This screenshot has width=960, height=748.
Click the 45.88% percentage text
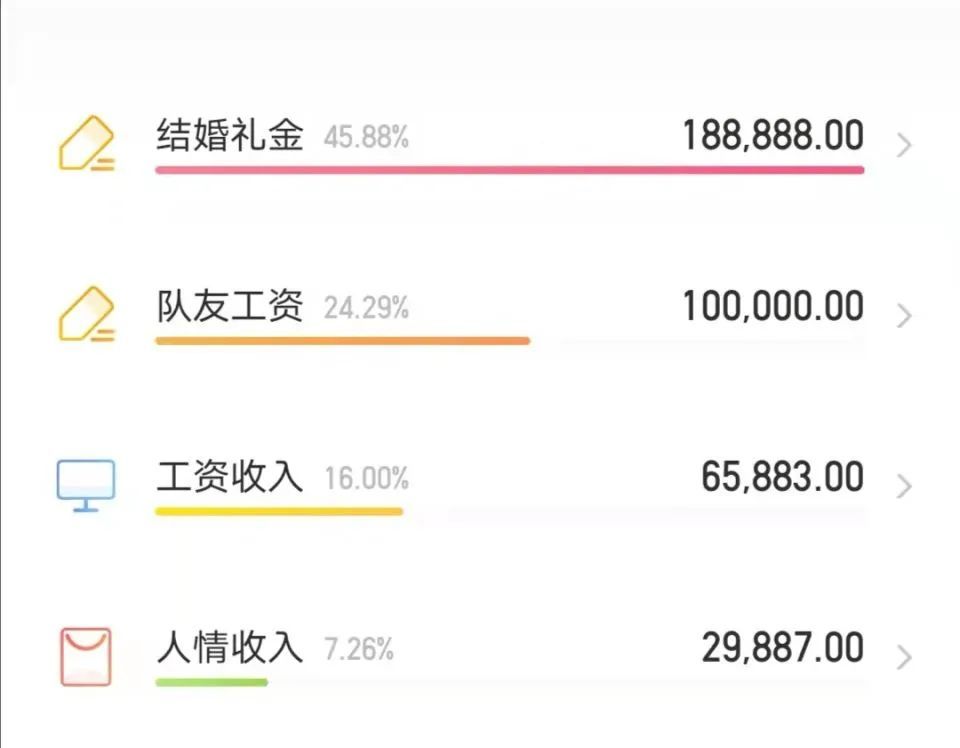click(x=366, y=138)
